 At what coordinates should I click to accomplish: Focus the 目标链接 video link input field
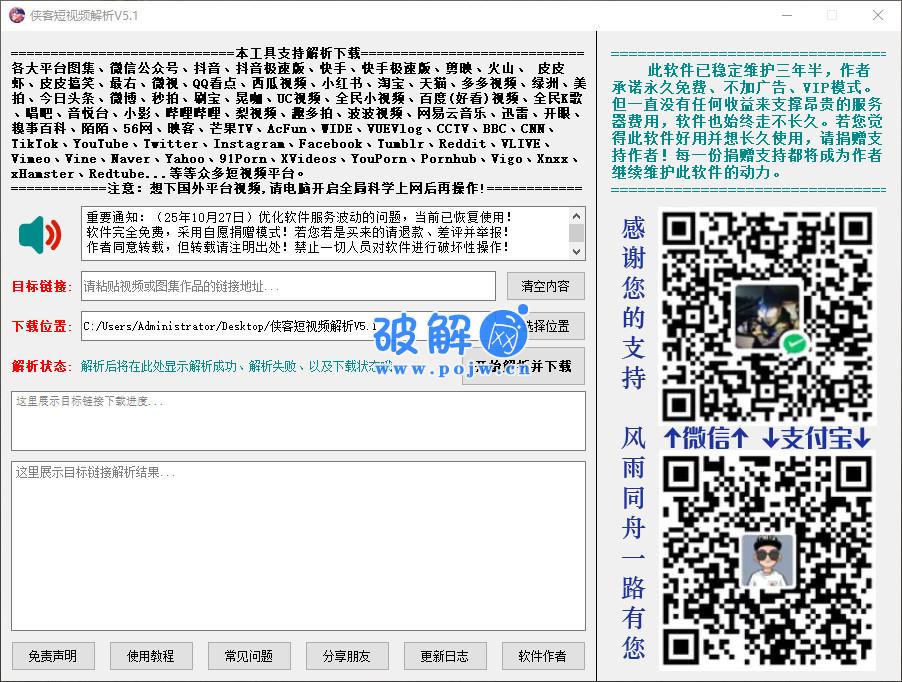[288, 286]
